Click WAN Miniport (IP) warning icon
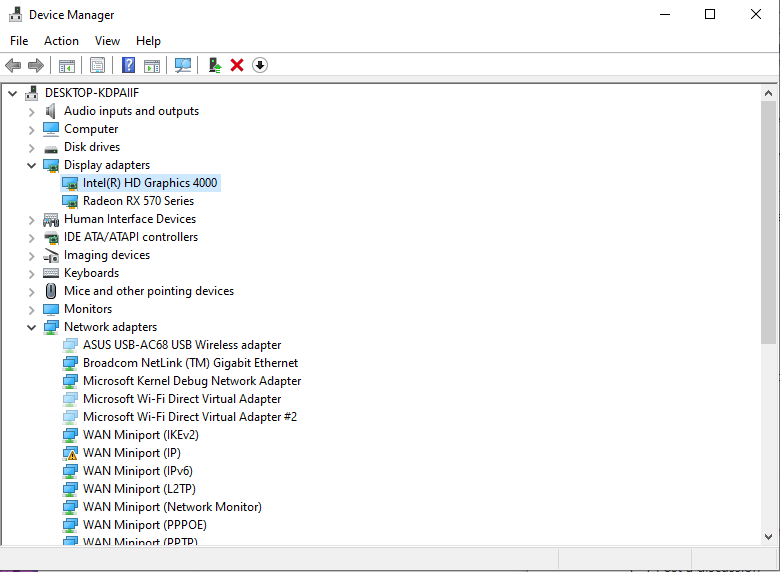The width and height of the screenshot is (780, 572). coord(70,453)
